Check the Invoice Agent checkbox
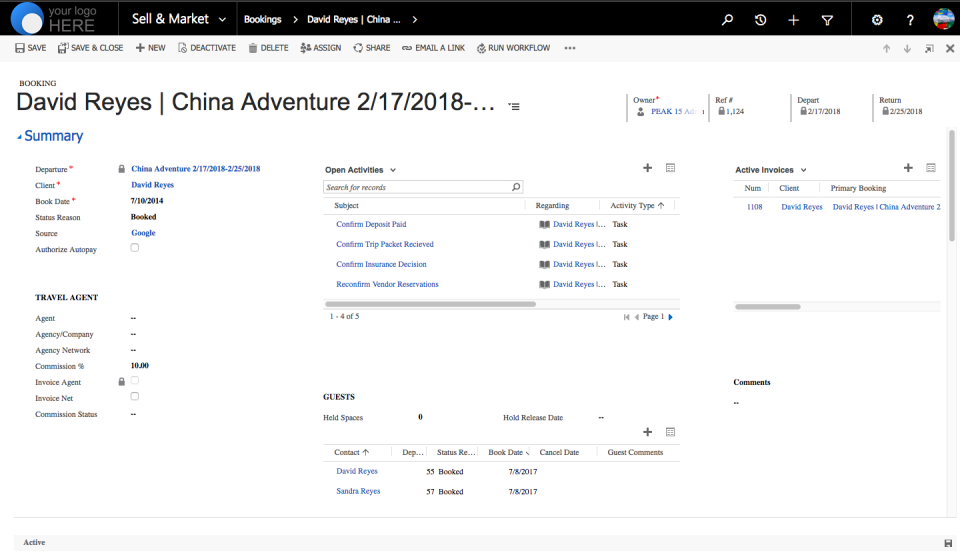The width and height of the screenshot is (960, 553). 135,381
